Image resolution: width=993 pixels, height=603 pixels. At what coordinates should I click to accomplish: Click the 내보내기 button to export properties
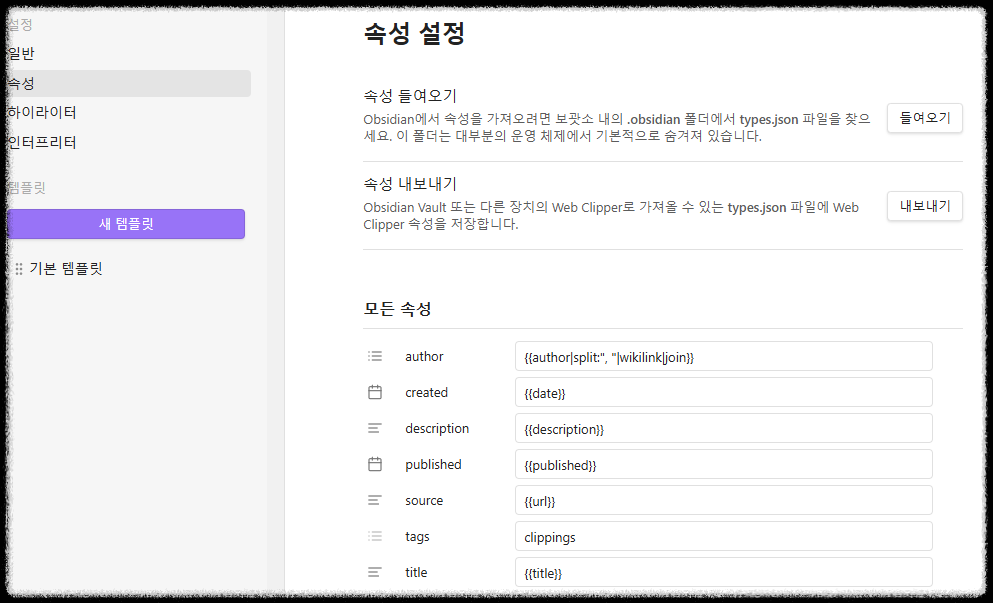pos(924,206)
